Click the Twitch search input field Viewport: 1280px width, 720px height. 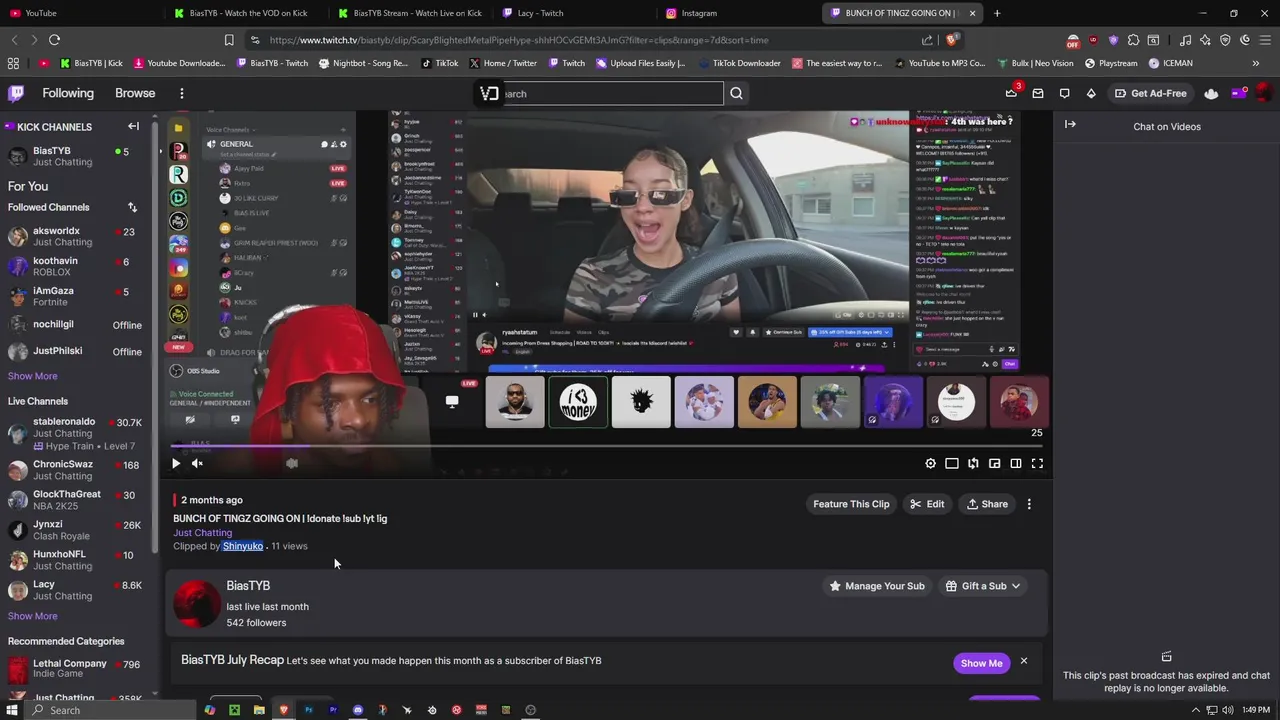(610, 94)
